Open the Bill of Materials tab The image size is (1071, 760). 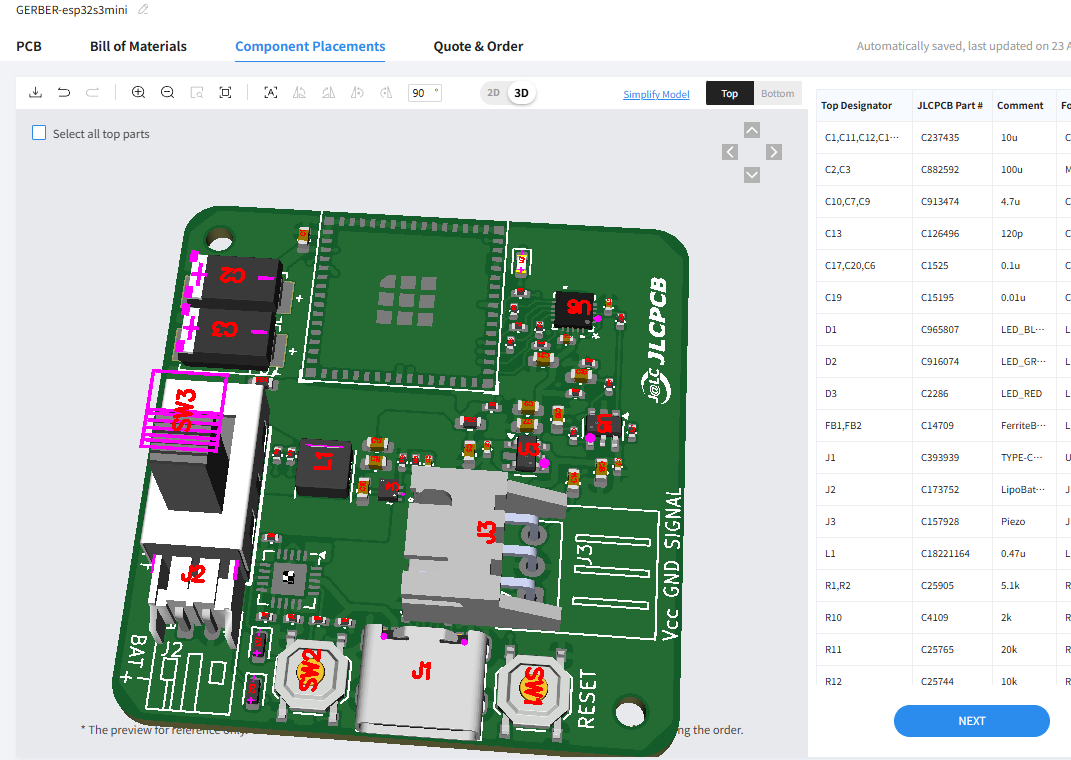[x=138, y=46]
